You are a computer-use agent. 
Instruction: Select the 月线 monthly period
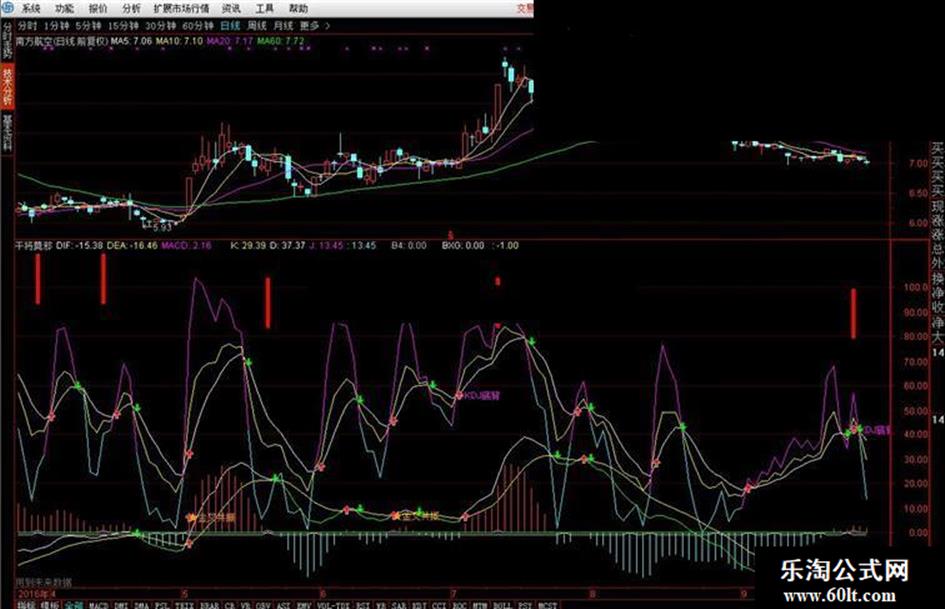[283, 26]
